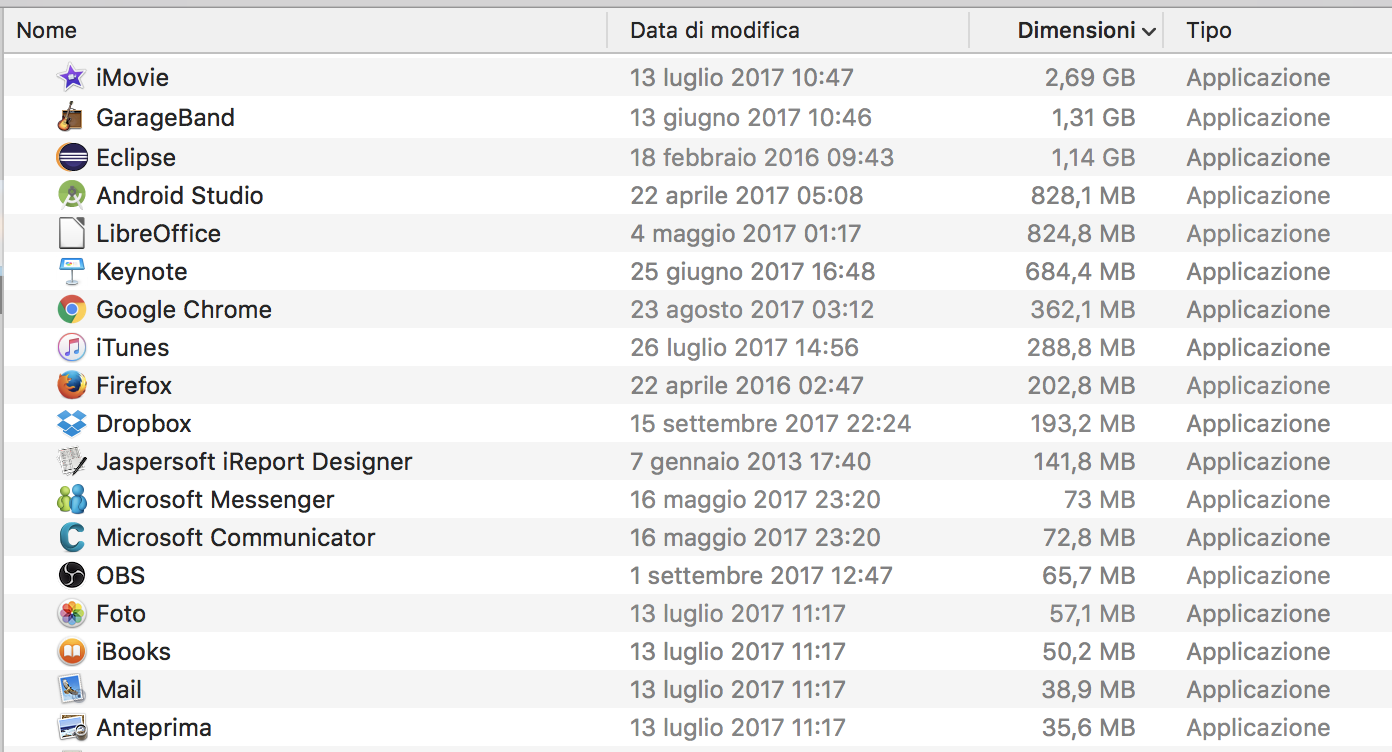Sort by the Nome column header

47,30
